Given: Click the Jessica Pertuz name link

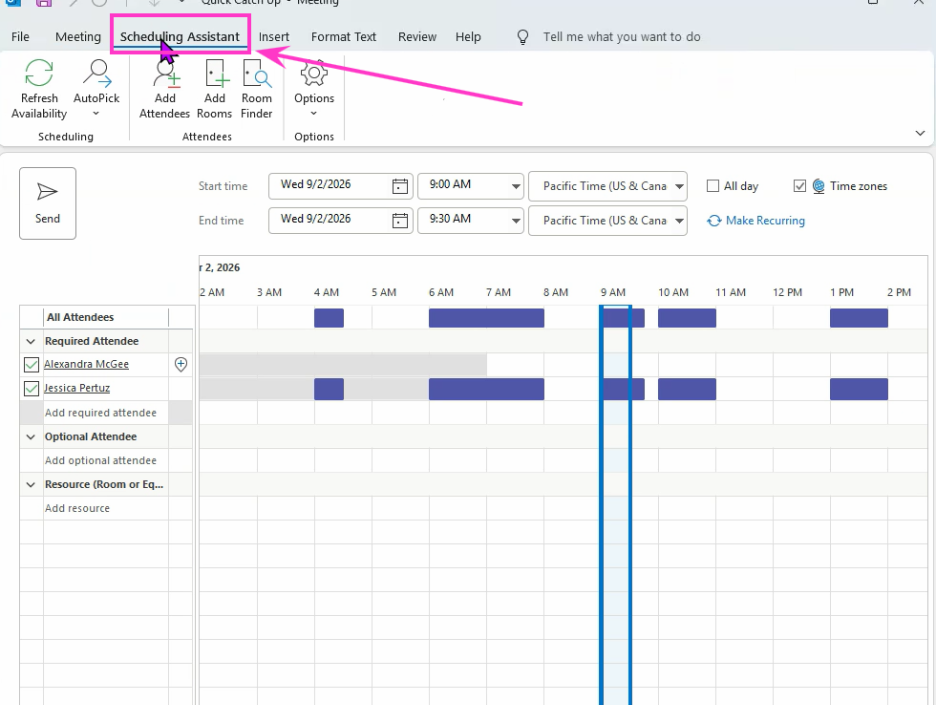Looking at the screenshot, I should pos(77,388).
